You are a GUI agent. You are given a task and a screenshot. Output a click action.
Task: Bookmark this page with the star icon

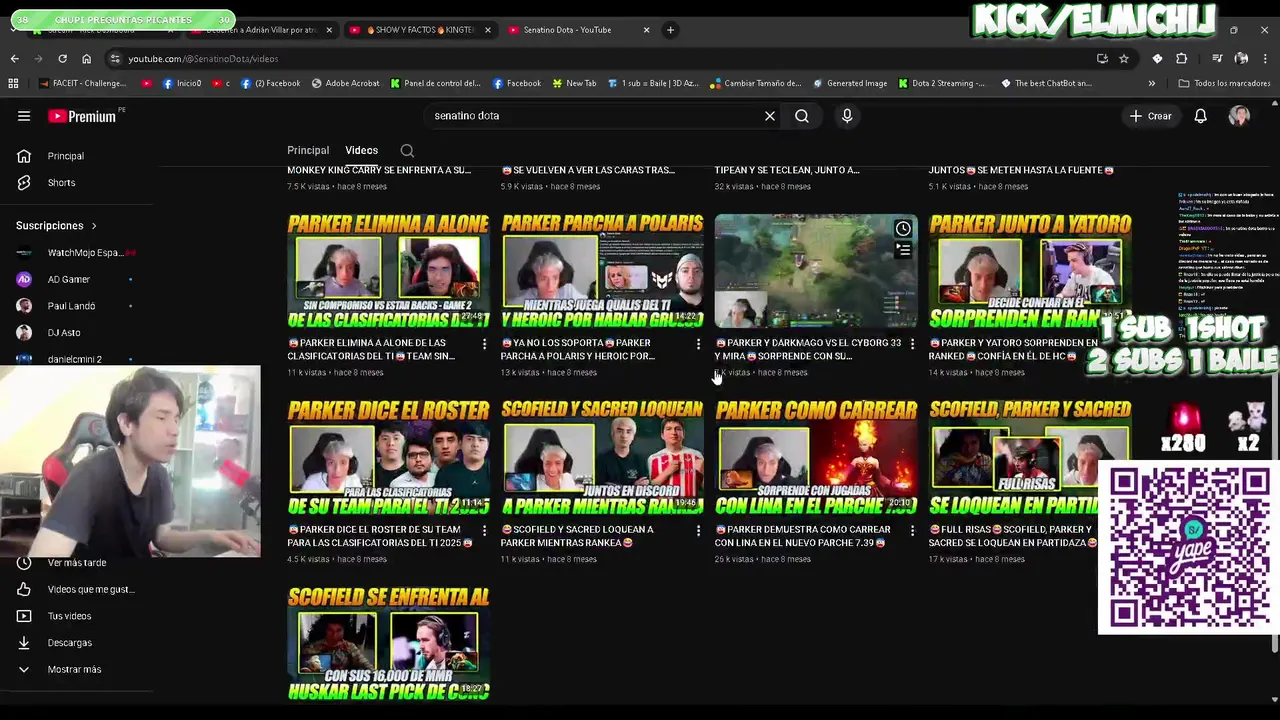click(1124, 59)
